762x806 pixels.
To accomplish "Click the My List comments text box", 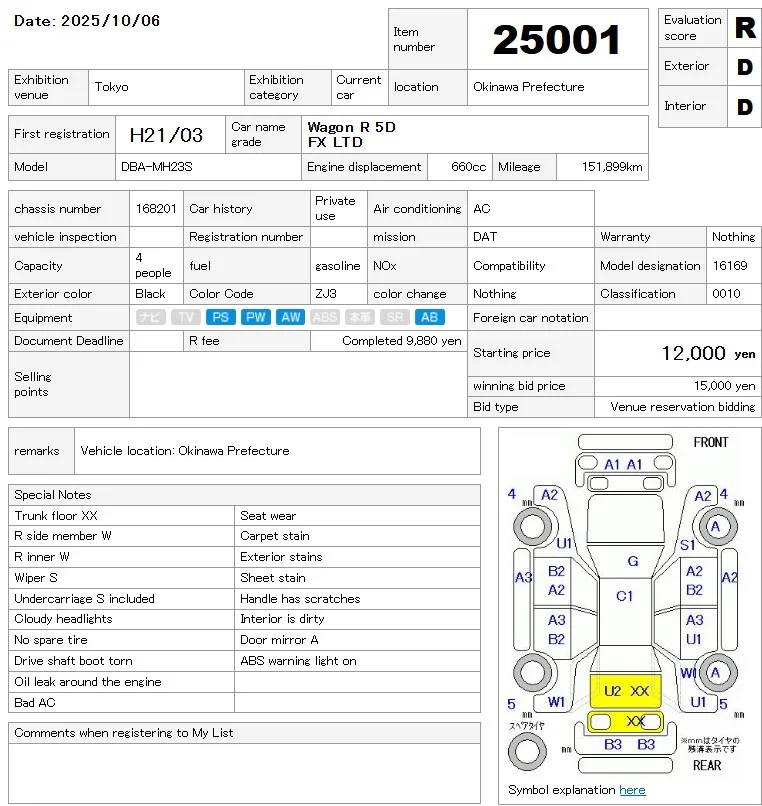I will 244,773.
